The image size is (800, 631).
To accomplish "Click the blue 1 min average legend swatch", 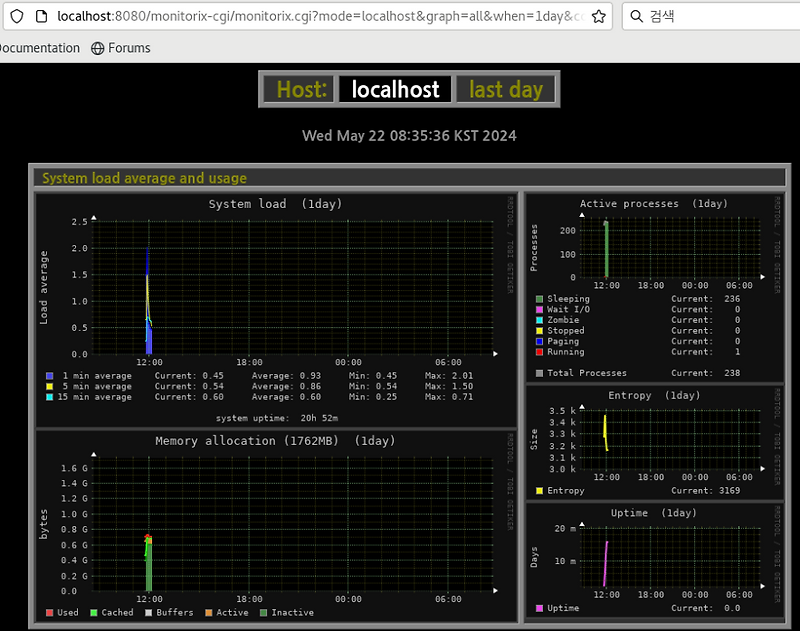I will point(49,376).
